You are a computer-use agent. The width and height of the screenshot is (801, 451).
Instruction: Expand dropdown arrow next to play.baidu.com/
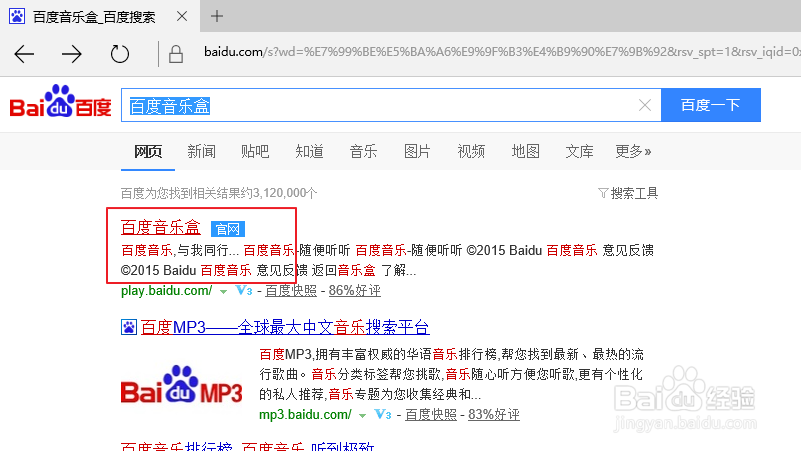223,292
